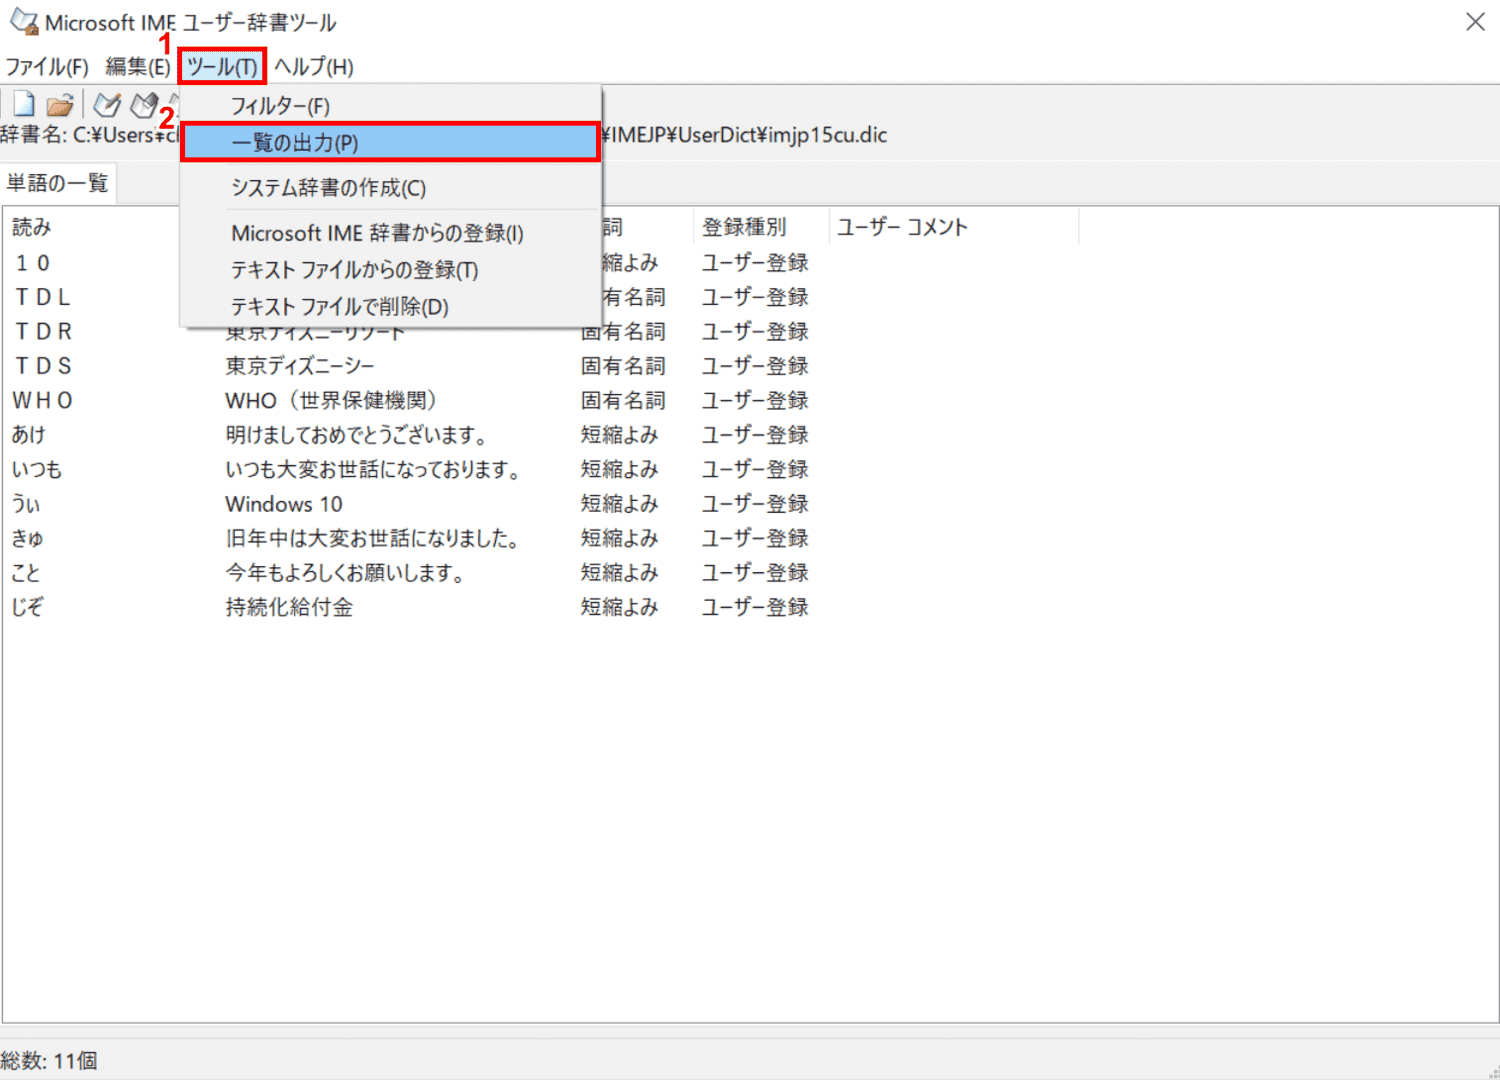1500x1080 pixels.
Task: Select the ＴＤＲ entry
Action: tap(43, 331)
